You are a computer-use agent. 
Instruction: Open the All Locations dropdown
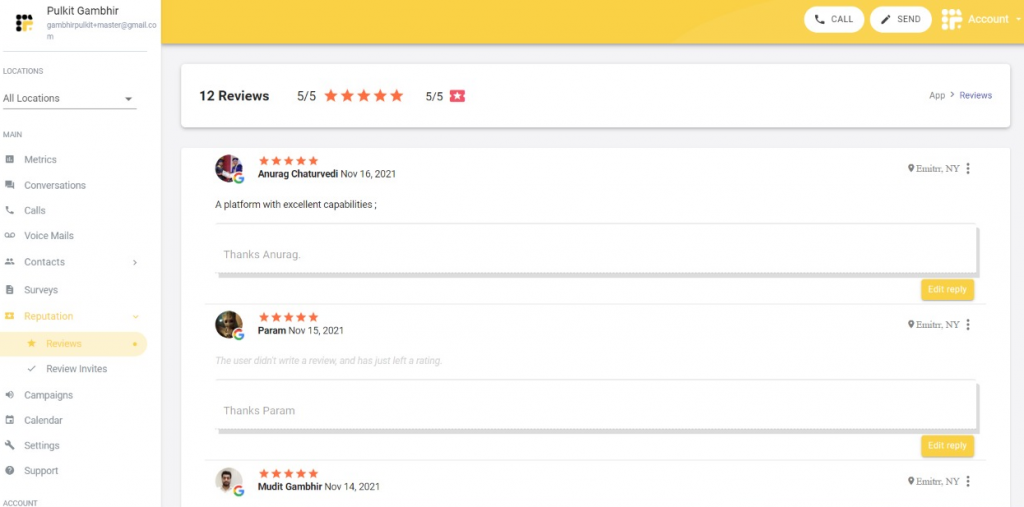(x=69, y=98)
